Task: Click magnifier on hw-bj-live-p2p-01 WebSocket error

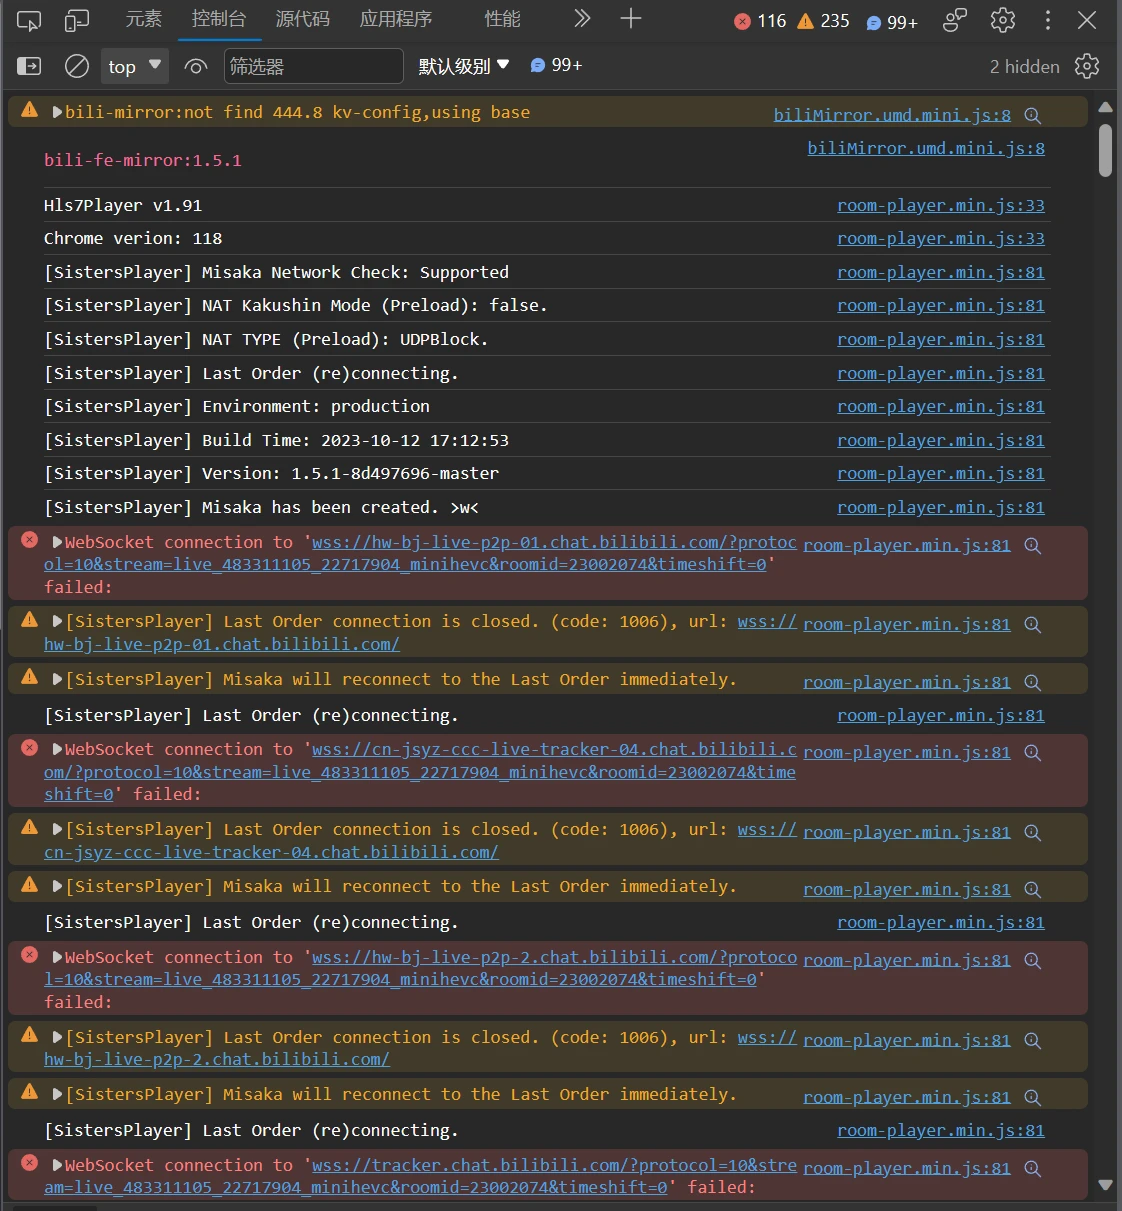Action: point(1033,545)
